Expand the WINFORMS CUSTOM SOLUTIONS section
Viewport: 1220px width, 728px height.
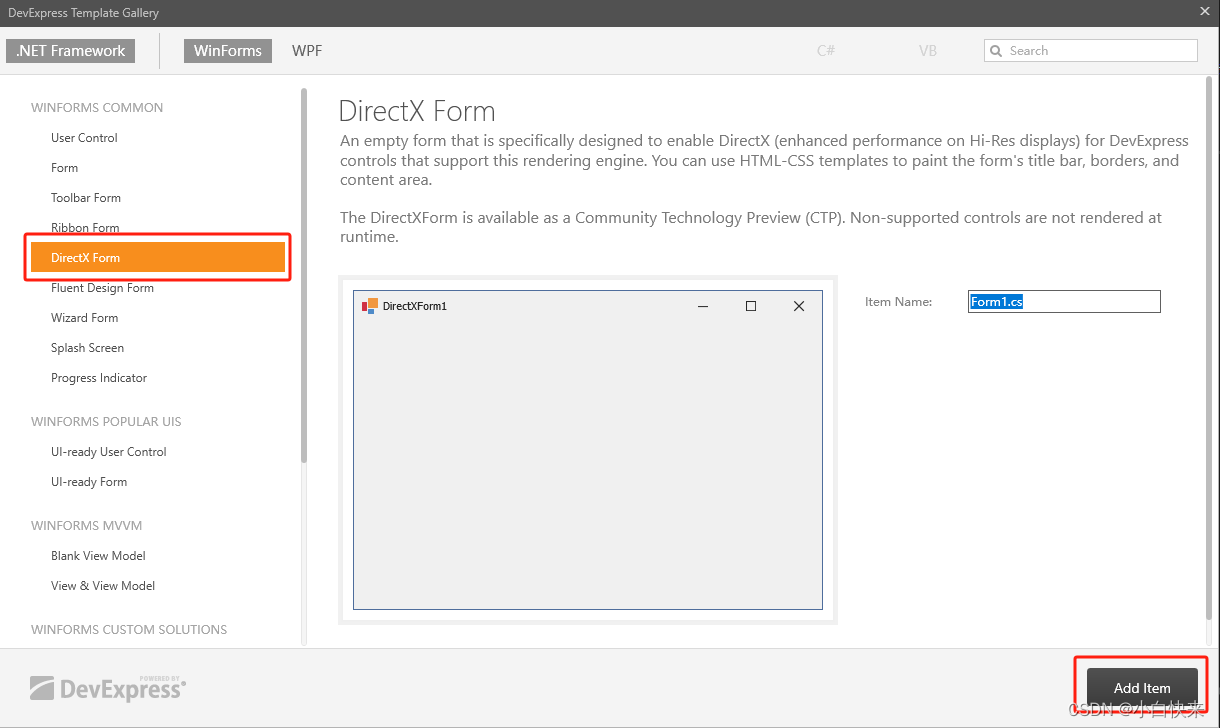tap(129, 629)
